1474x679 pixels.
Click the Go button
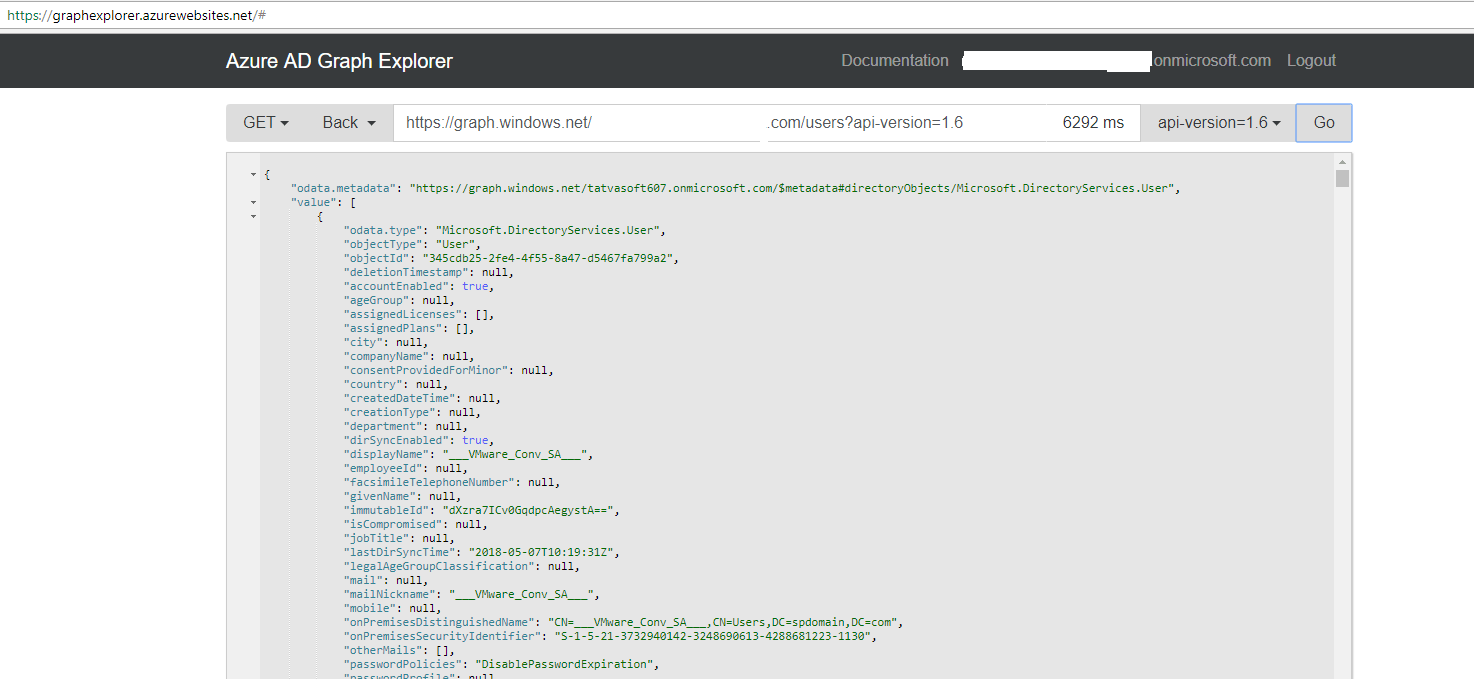tap(1324, 122)
